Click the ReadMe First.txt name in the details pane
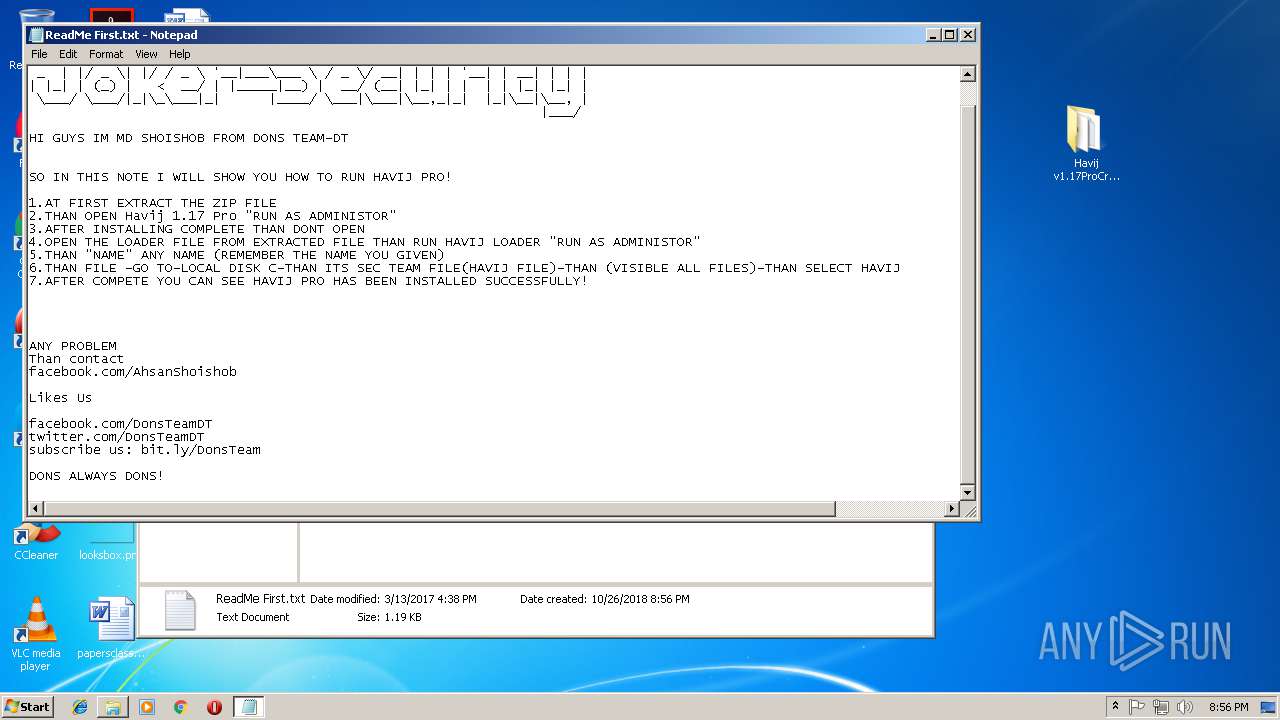The width and height of the screenshot is (1280, 720). click(x=261, y=599)
